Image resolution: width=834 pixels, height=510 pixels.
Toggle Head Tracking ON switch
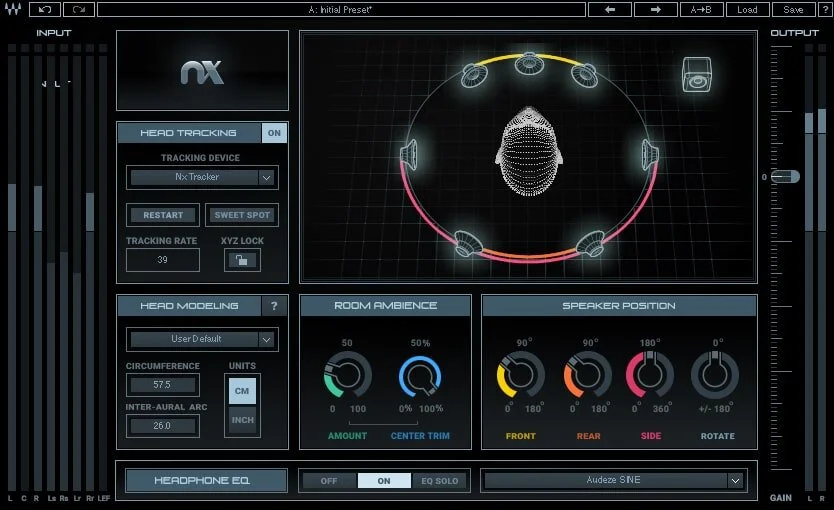(x=274, y=133)
